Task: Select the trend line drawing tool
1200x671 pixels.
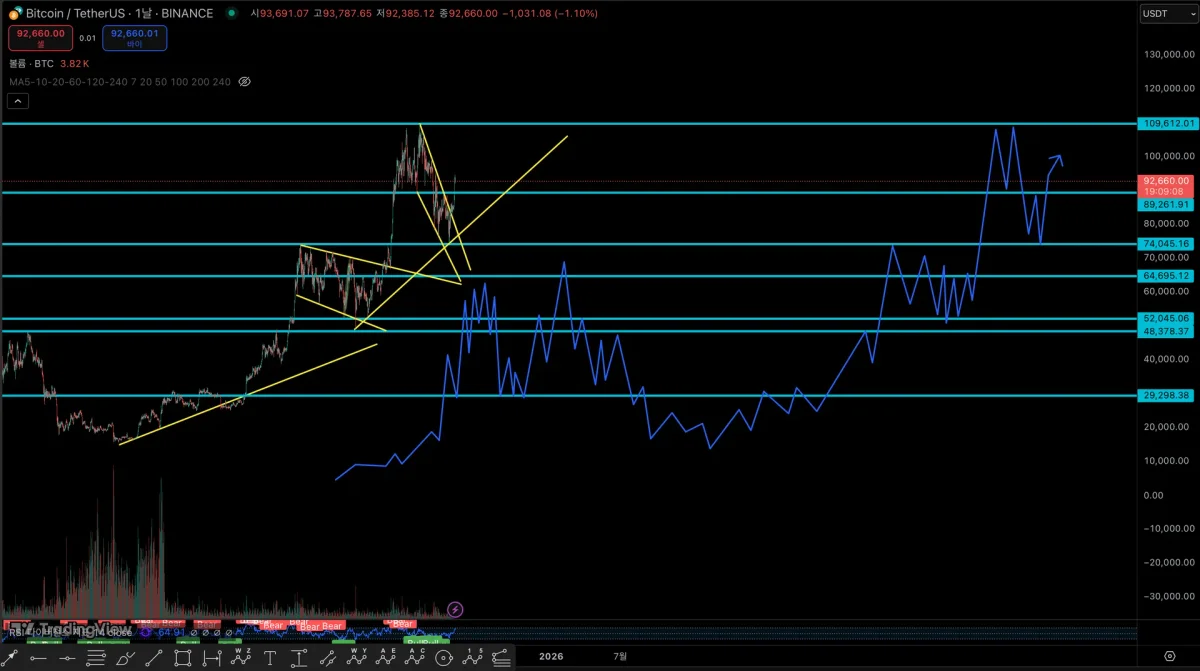Action: pyautogui.click(x=154, y=658)
